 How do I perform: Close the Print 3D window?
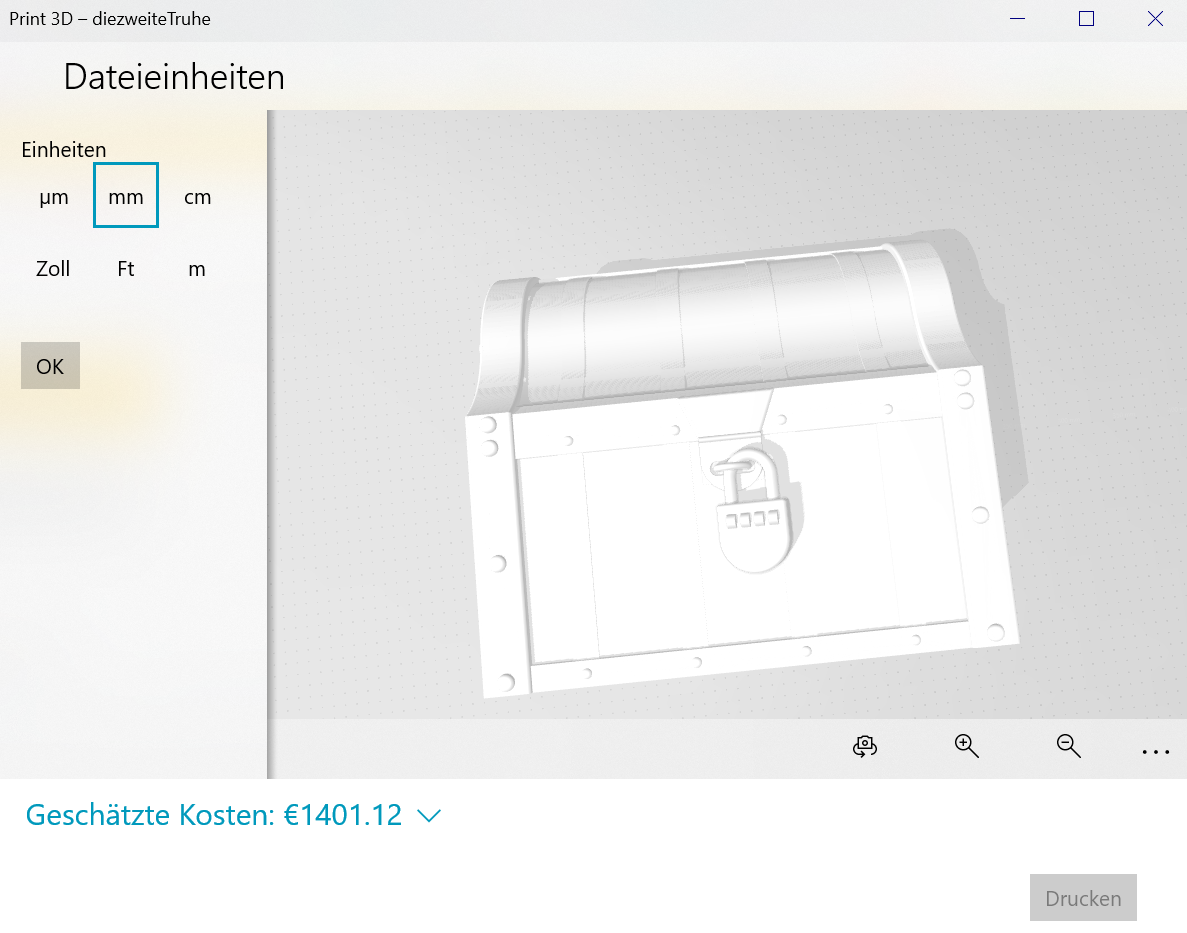tap(1155, 19)
